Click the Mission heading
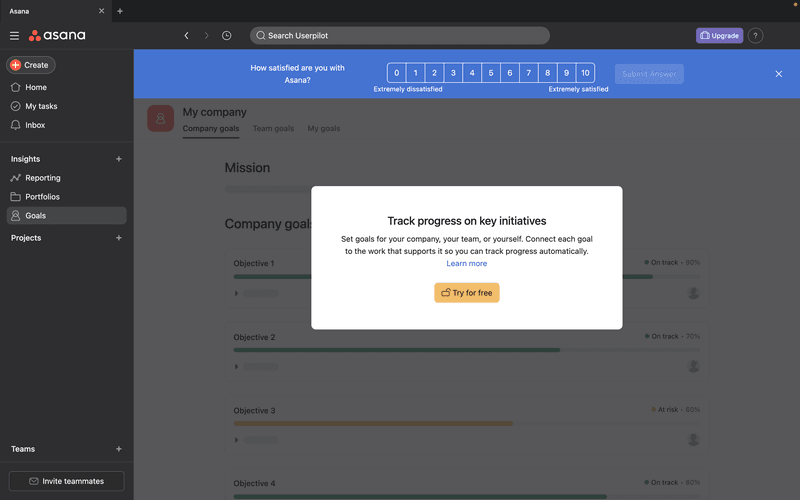The image size is (800, 500). coord(247,168)
